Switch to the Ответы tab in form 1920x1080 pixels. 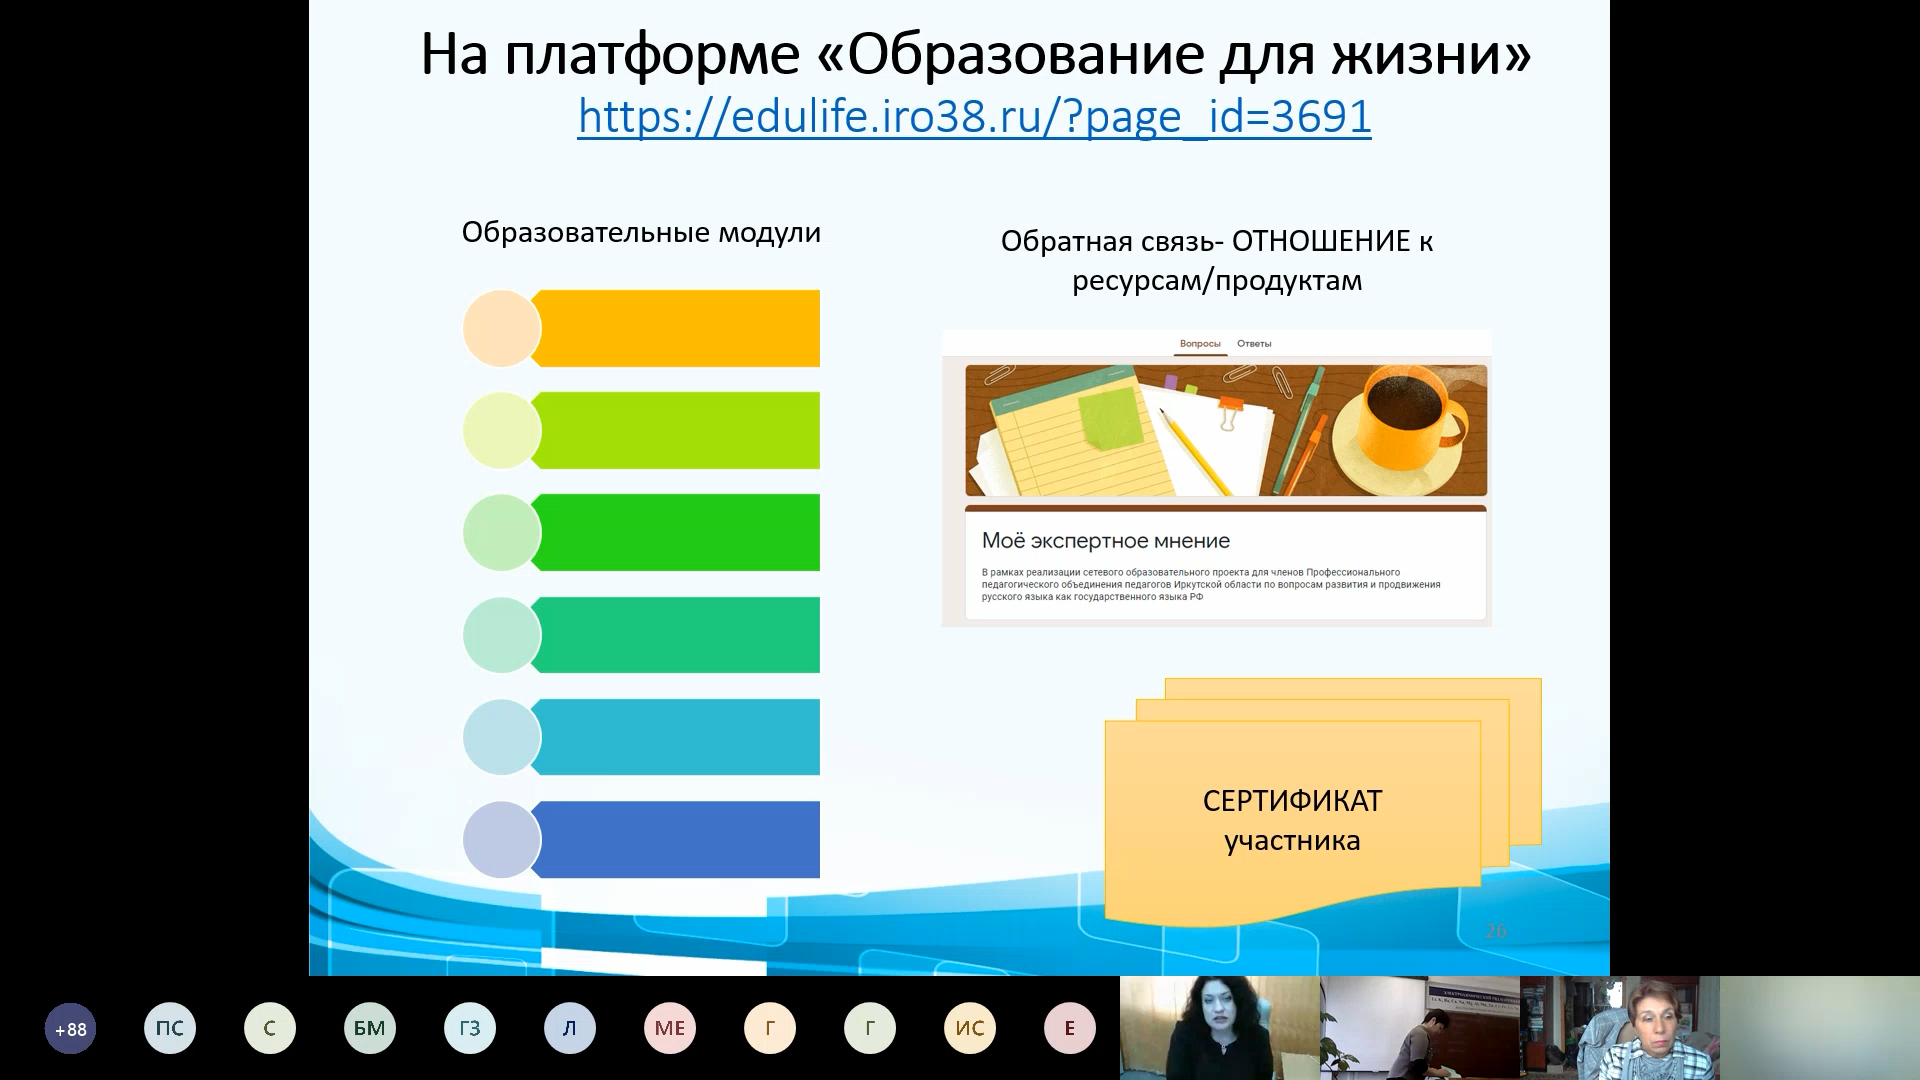click(1254, 344)
